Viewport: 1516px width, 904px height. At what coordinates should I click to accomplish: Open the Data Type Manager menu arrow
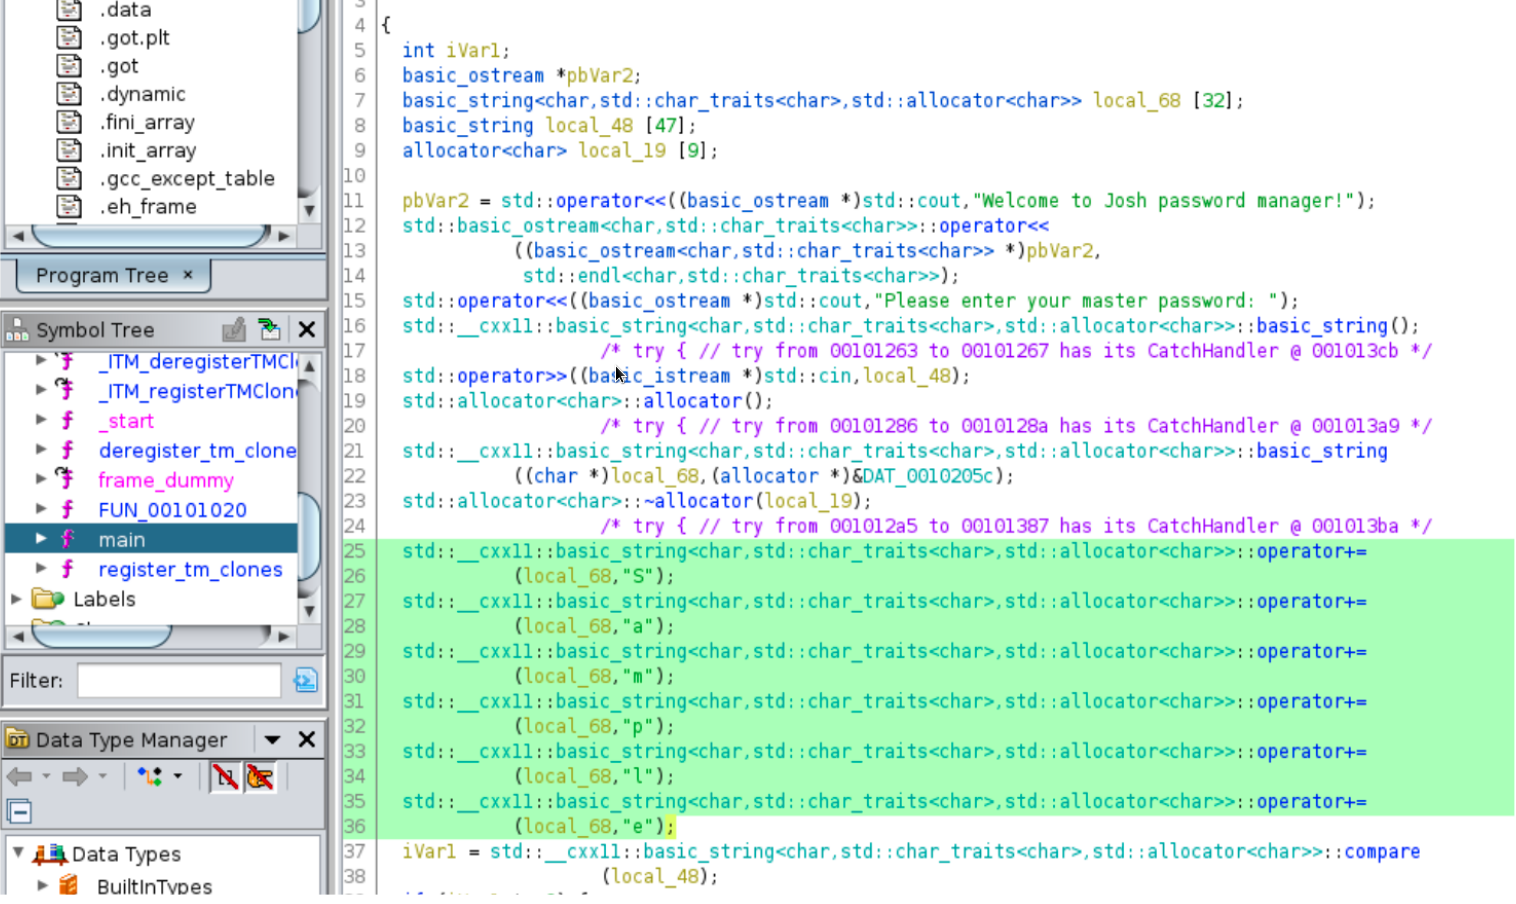click(272, 740)
